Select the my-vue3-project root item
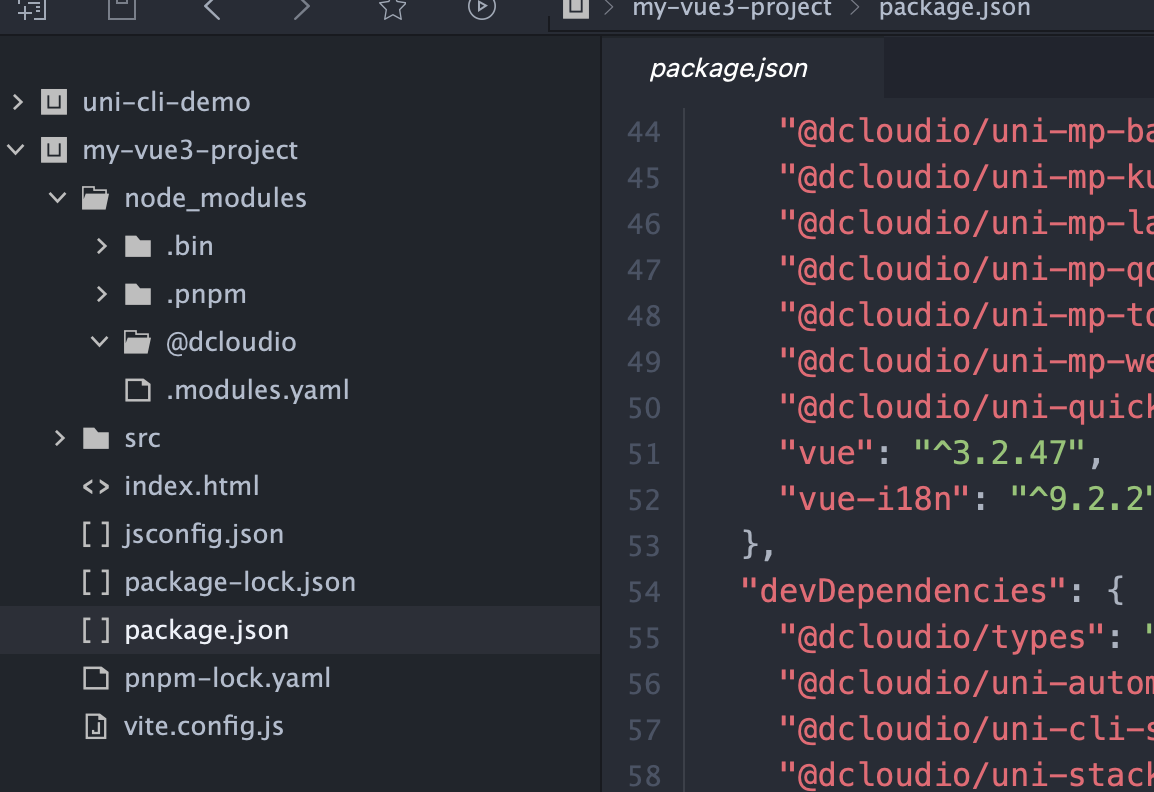The image size is (1154, 792). pos(190,151)
